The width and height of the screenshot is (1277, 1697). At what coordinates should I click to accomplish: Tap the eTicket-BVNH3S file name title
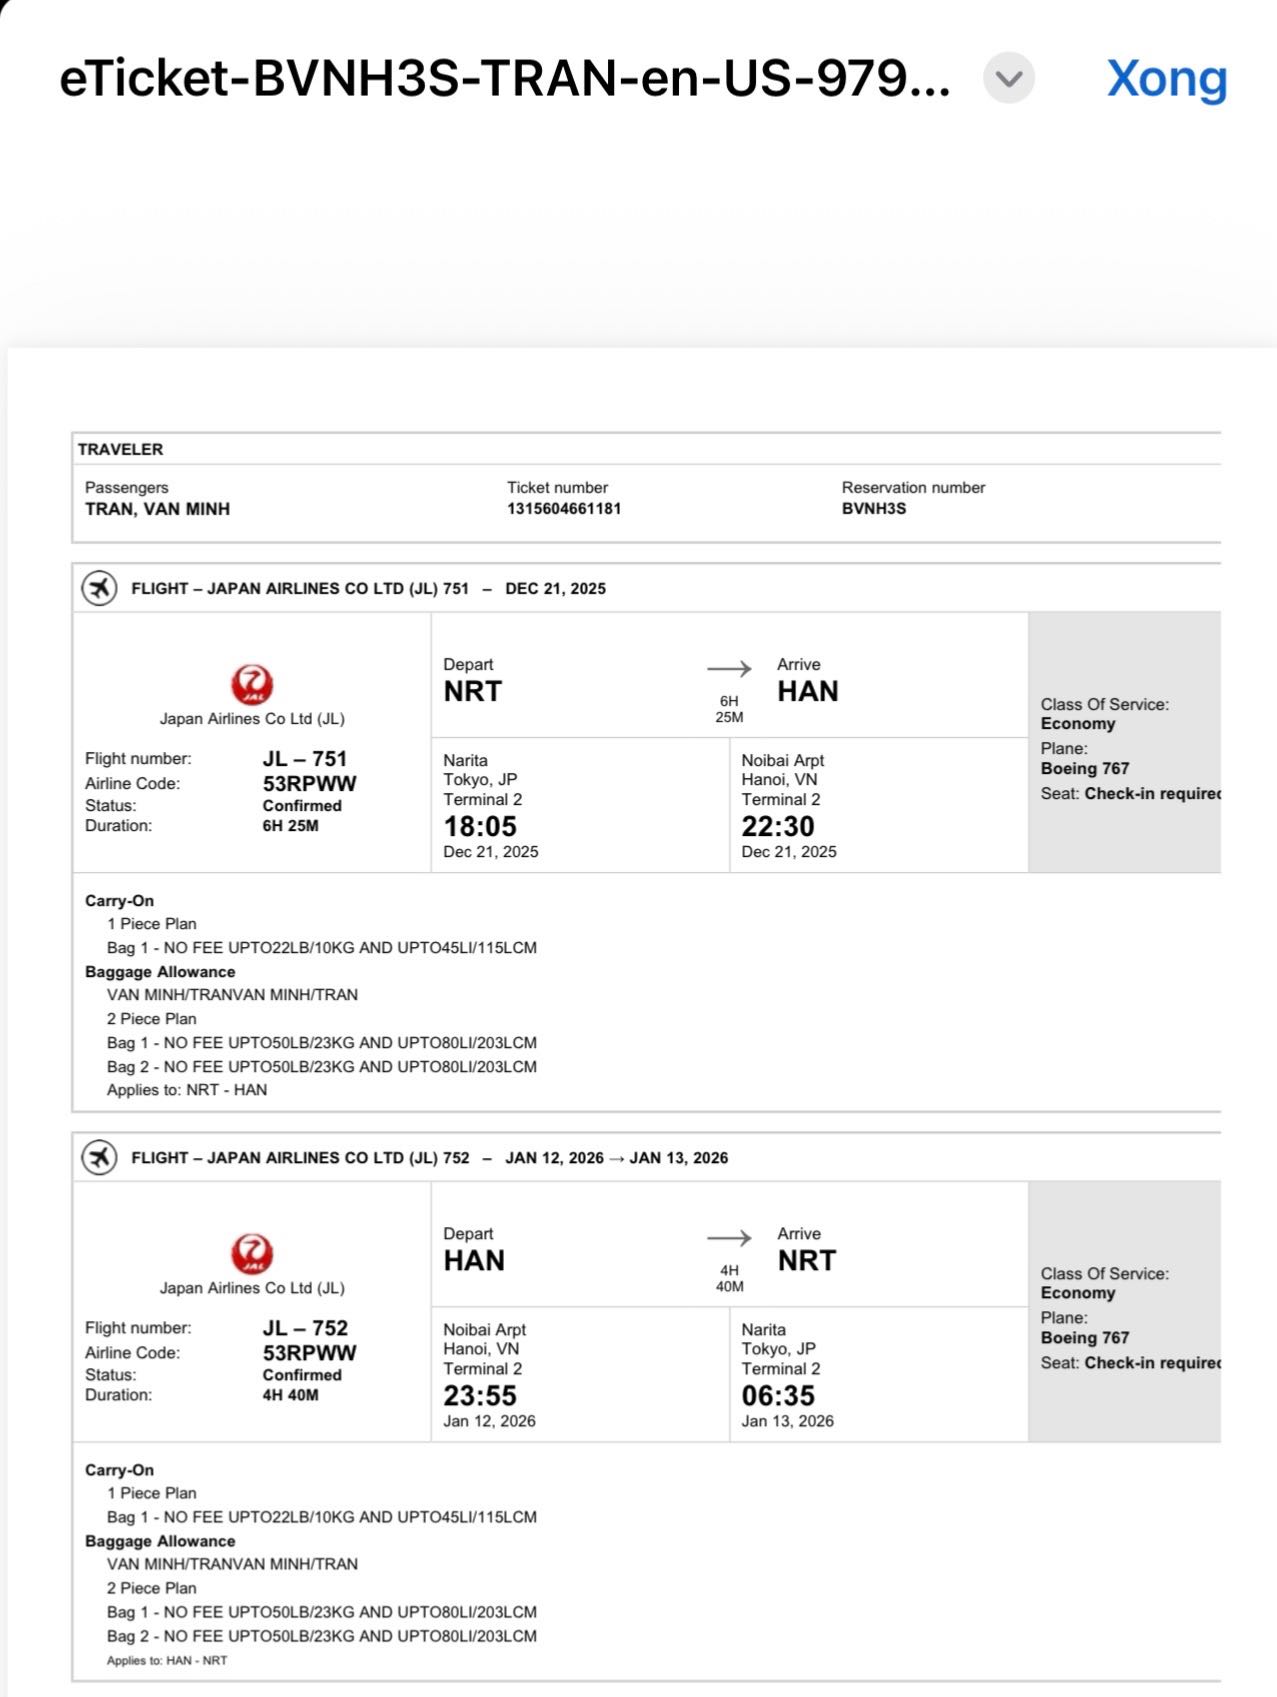(x=505, y=78)
